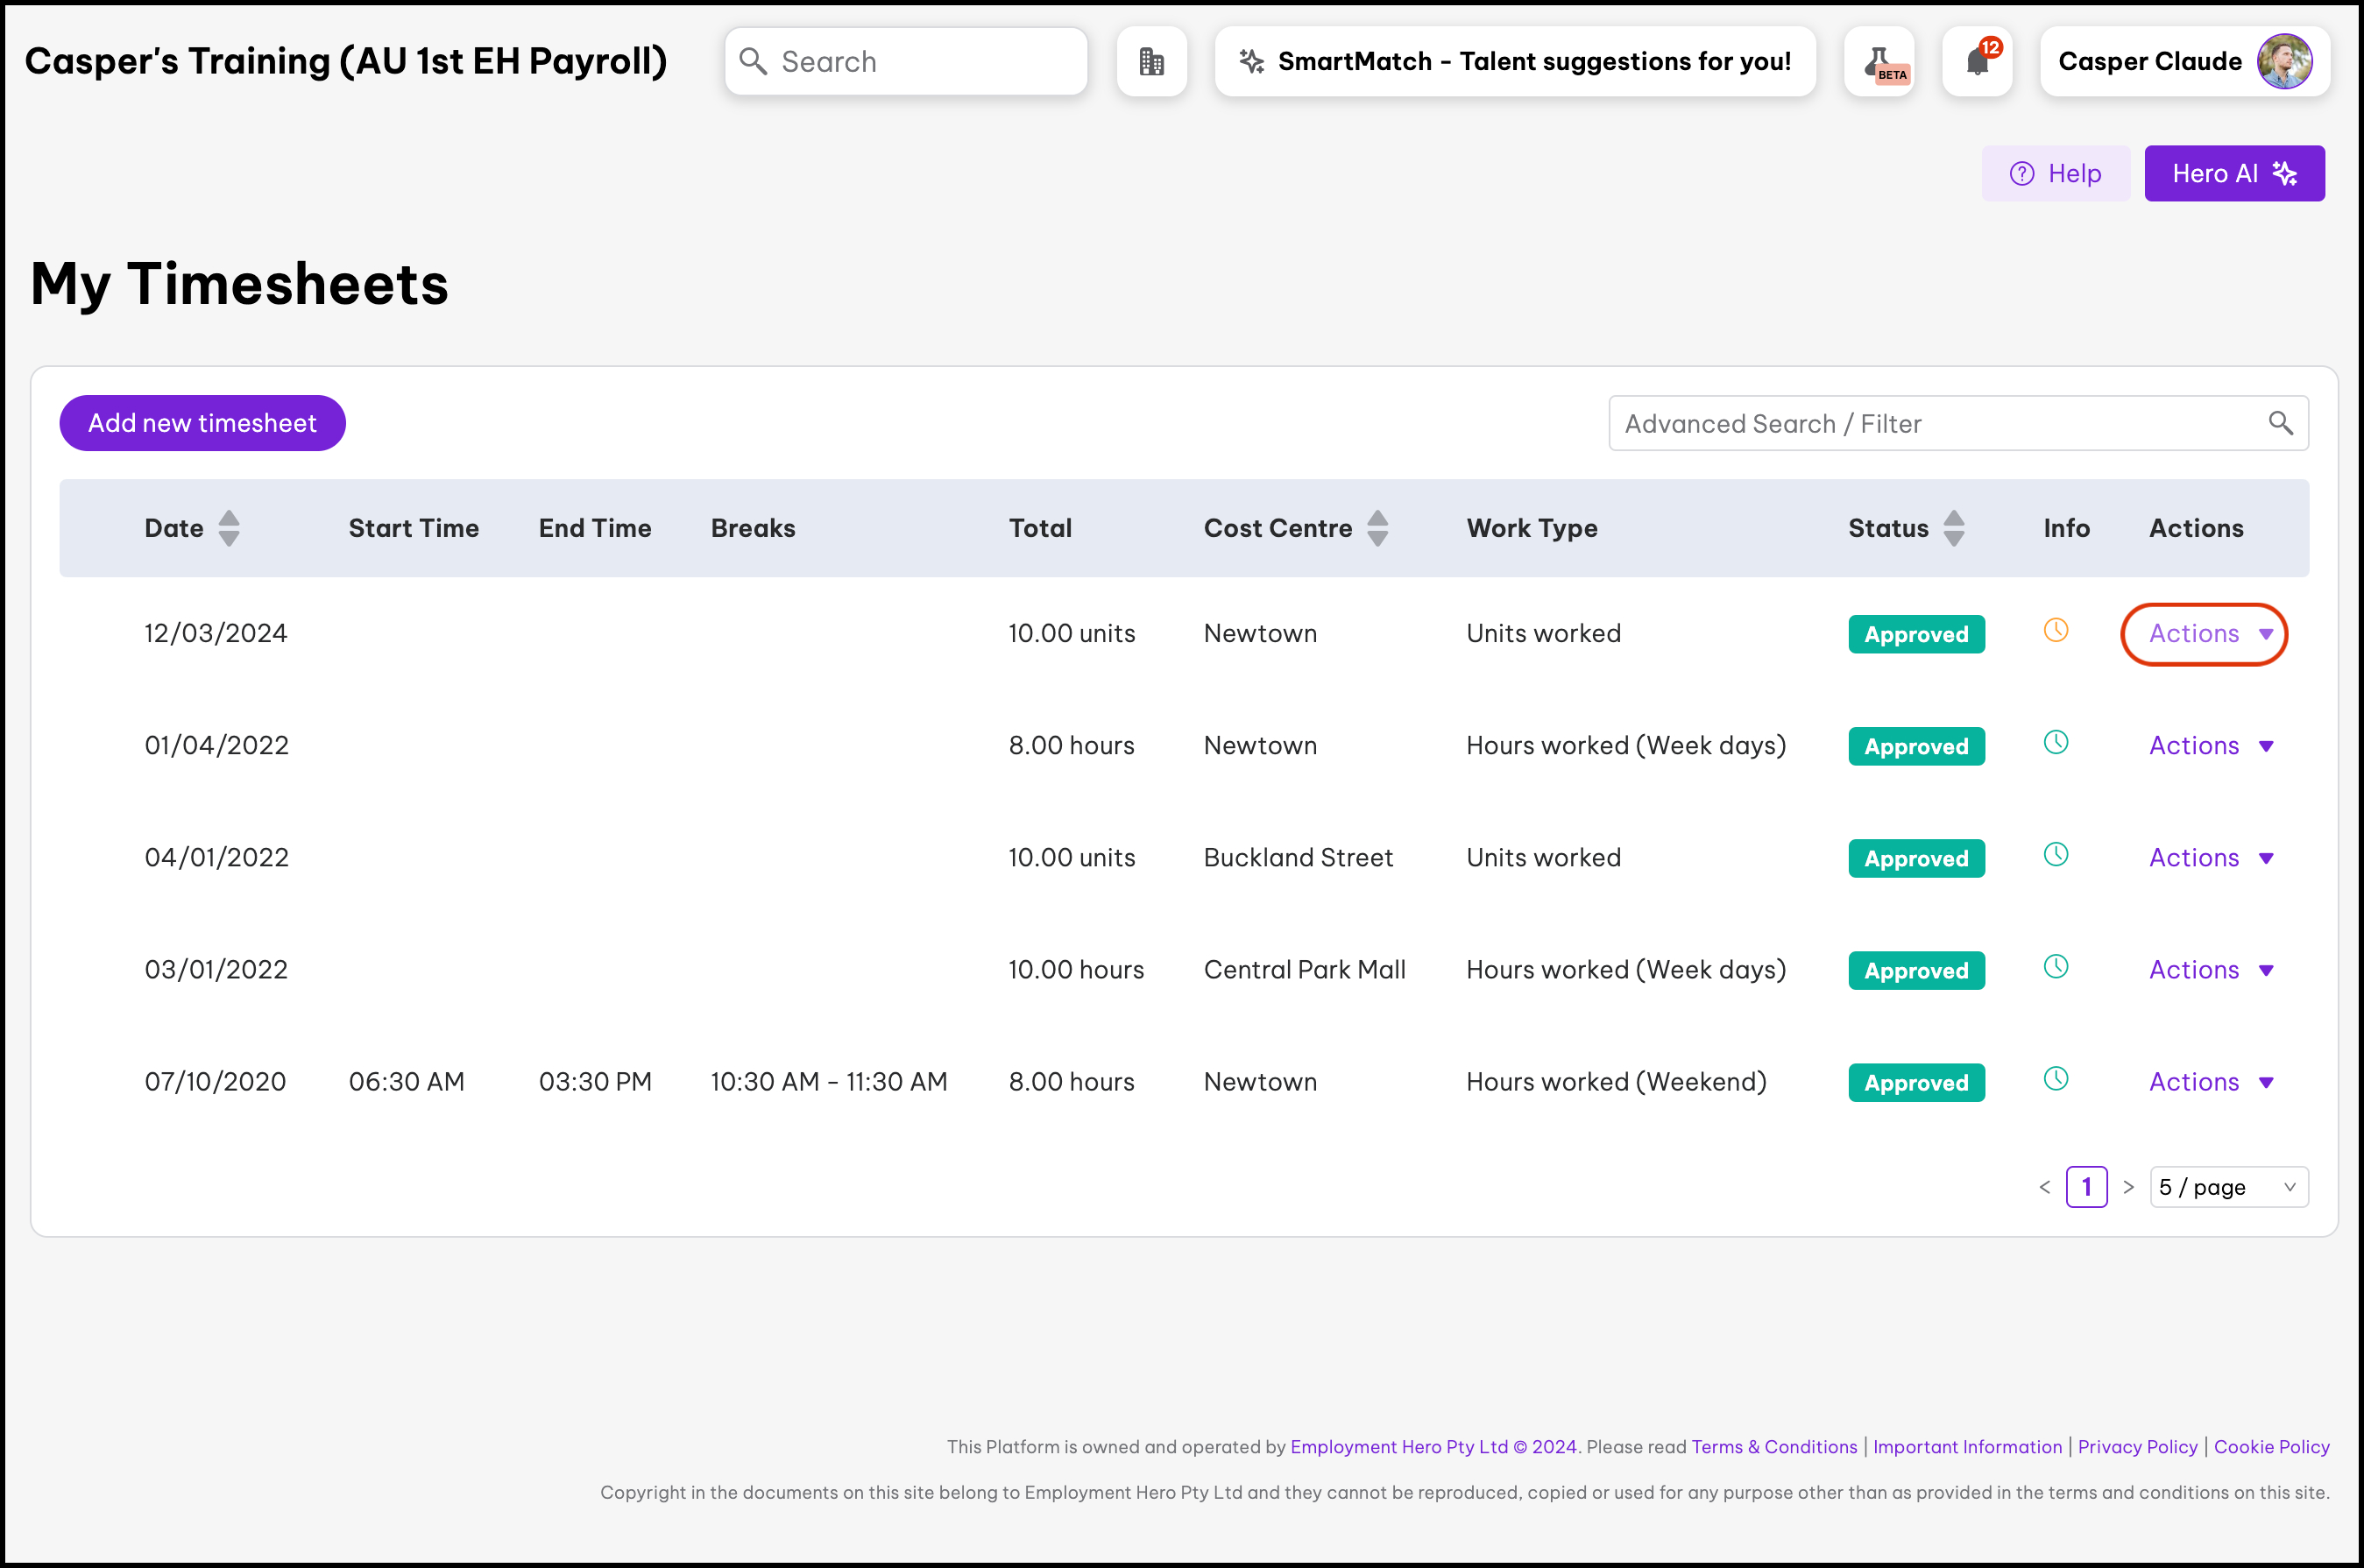Screen dimensions: 2364x1568
Task: Click the info clock icon for 07/10/2020 row
Action: coord(2055,1078)
